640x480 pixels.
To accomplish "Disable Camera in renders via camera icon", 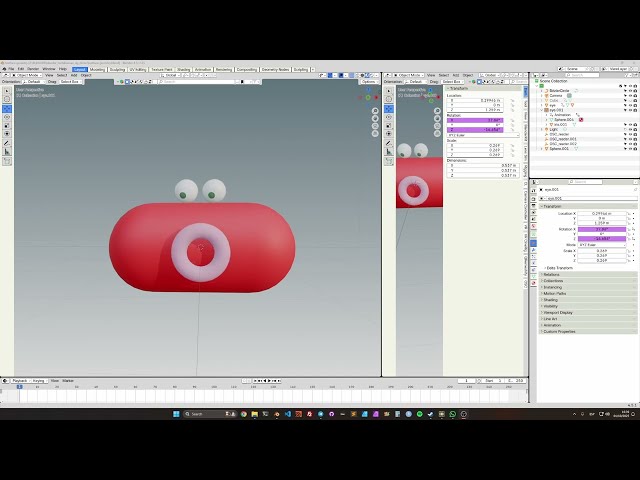I will coord(635,96).
